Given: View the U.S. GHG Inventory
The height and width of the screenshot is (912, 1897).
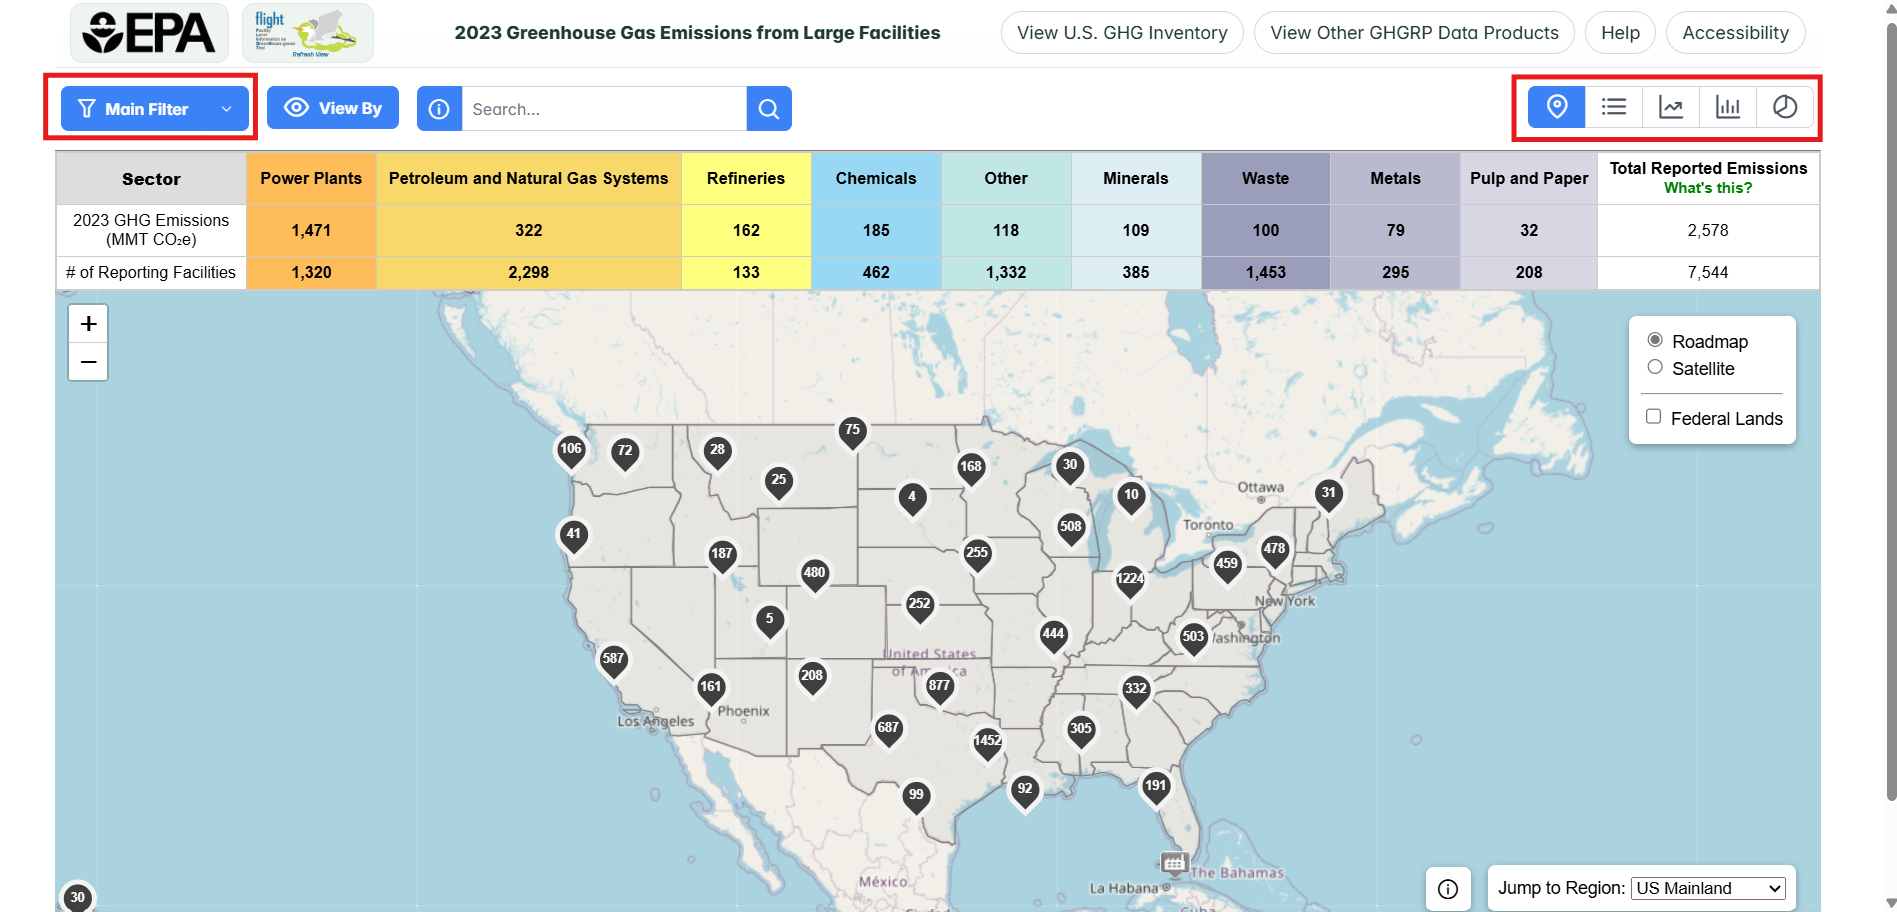Looking at the screenshot, I should [x=1121, y=32].
